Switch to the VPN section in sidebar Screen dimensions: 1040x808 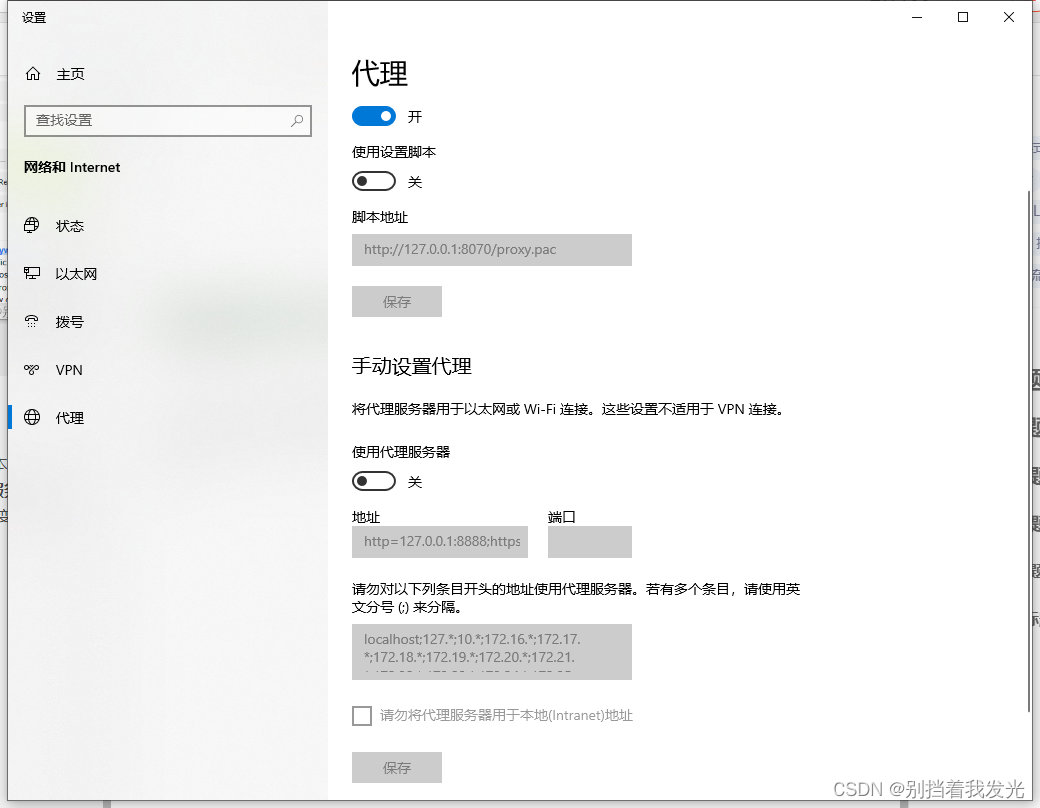pyautogui.click(x=67, y=369)
